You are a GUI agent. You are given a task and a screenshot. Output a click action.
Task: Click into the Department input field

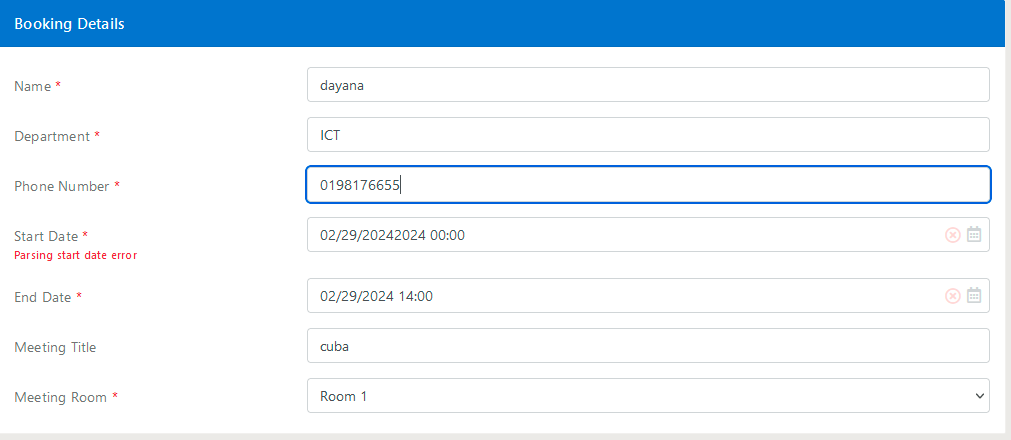click(648, 135)
